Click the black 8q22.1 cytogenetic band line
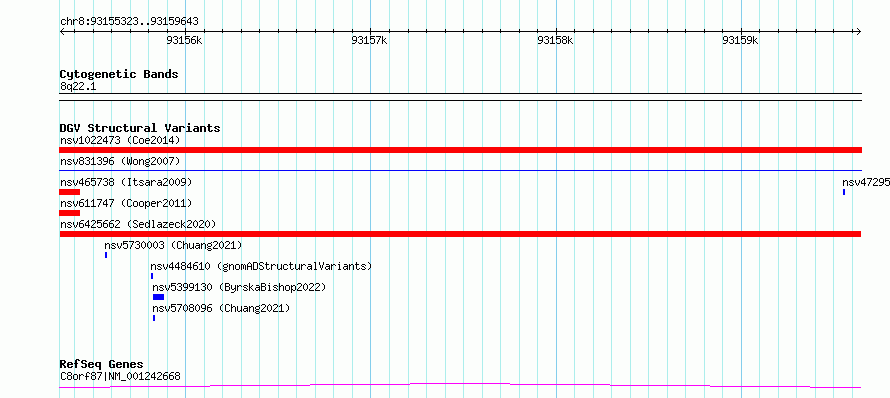Screen dimensions: 890x398 pyautogui.click(x=460, y=97)
